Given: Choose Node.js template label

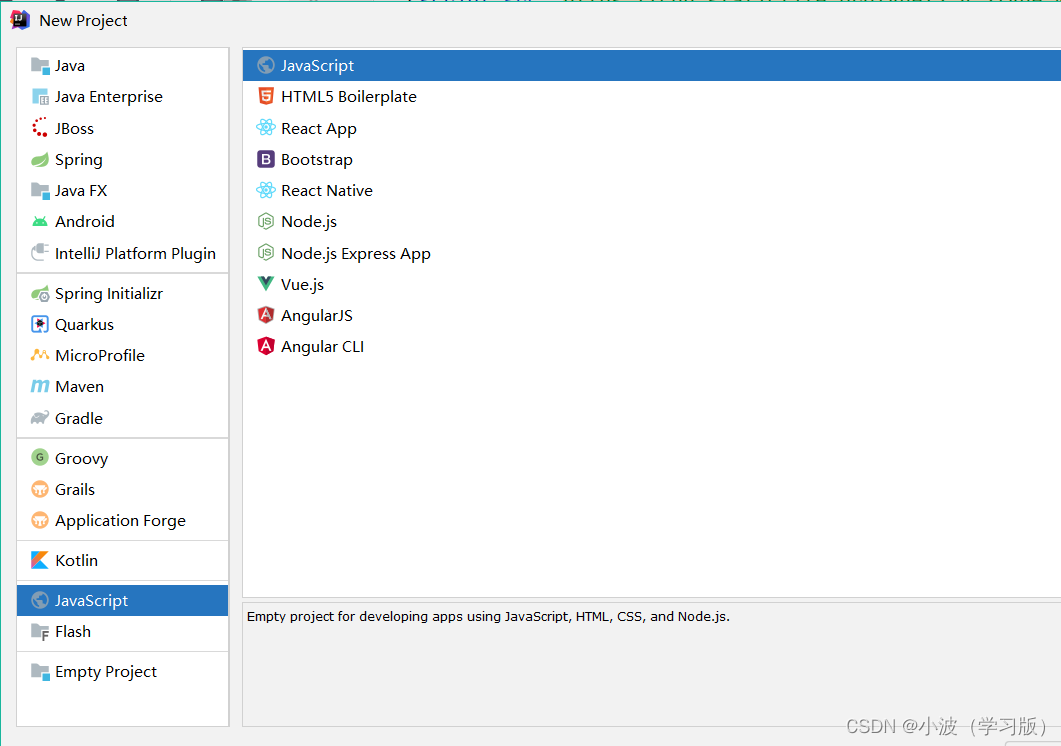Looking at the screenshot, I should pyautogui.click(x=309, y=222).
